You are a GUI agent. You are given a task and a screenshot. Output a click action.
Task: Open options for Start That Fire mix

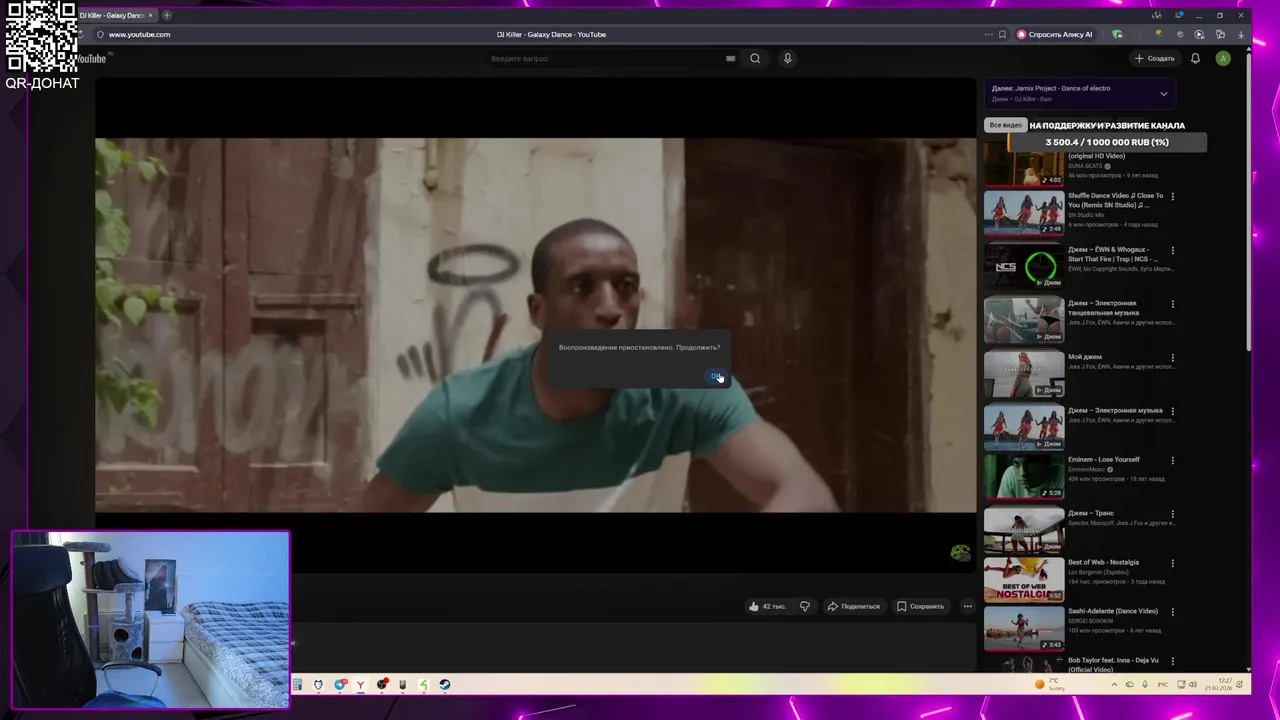click(1173, 250)
